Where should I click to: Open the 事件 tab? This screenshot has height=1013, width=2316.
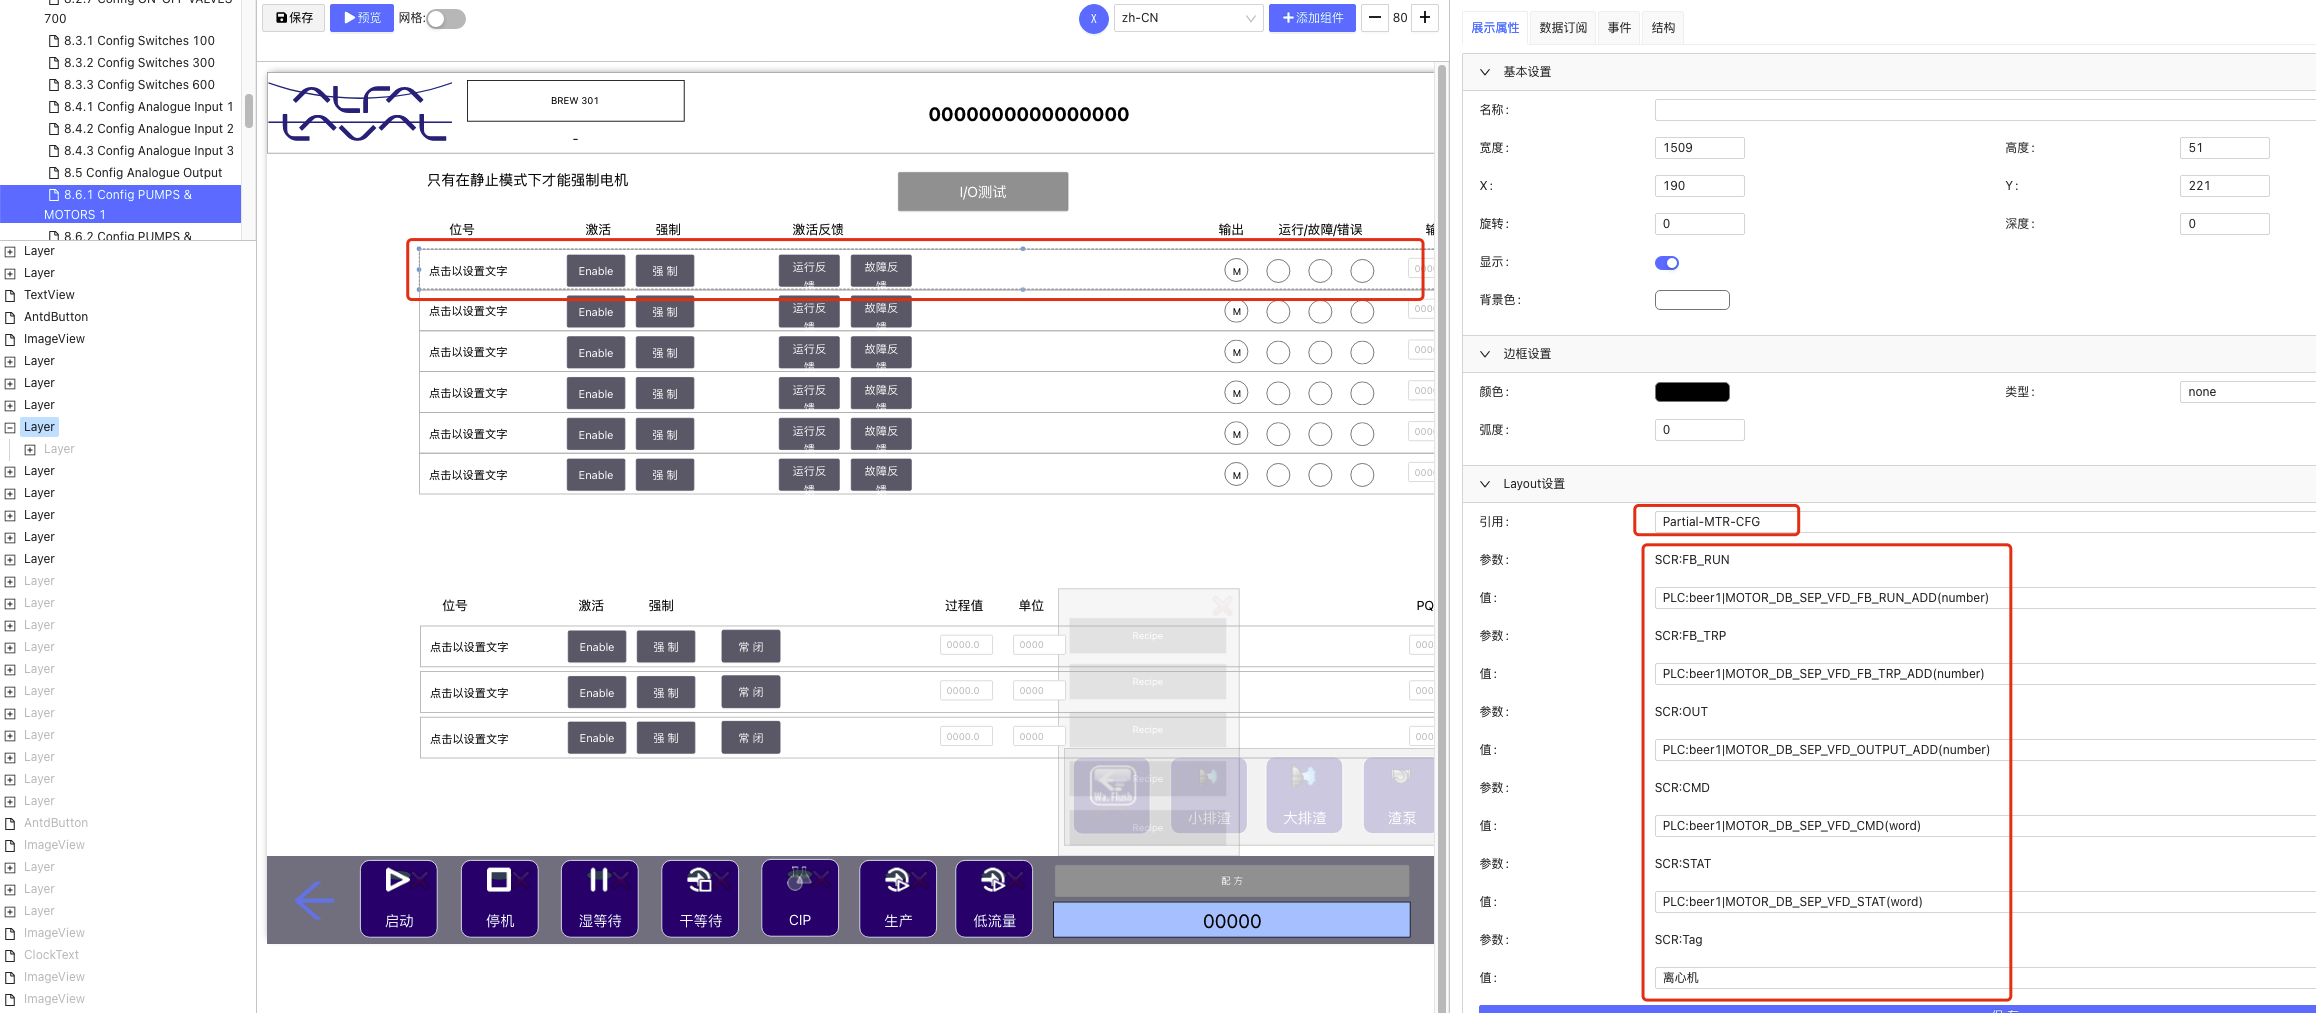(x=1619, y=28)
